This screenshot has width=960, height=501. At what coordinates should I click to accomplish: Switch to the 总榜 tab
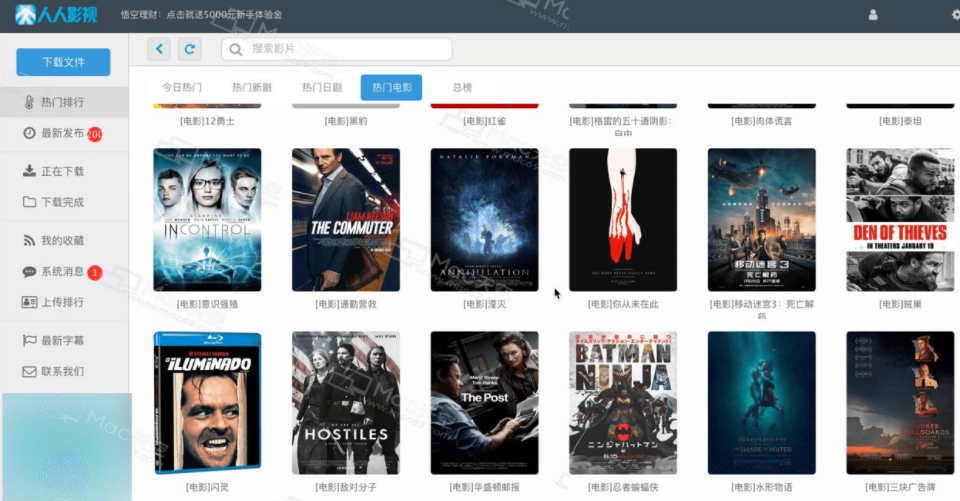(462, 88)
